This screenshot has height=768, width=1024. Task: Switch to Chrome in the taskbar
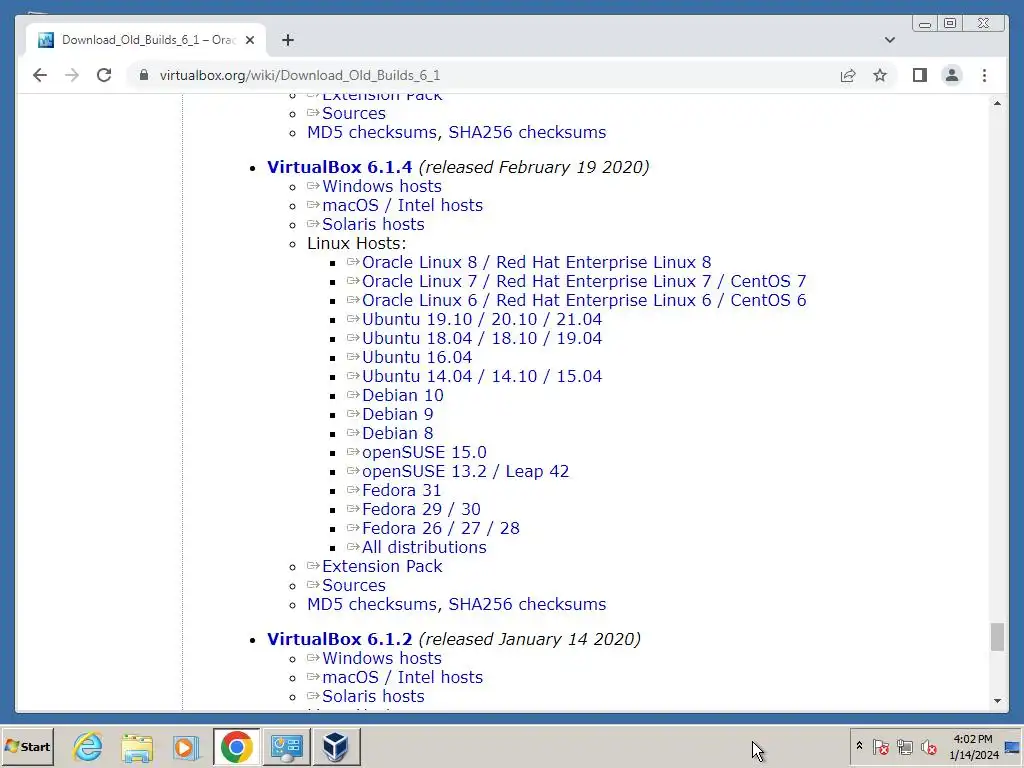(236, 746)
